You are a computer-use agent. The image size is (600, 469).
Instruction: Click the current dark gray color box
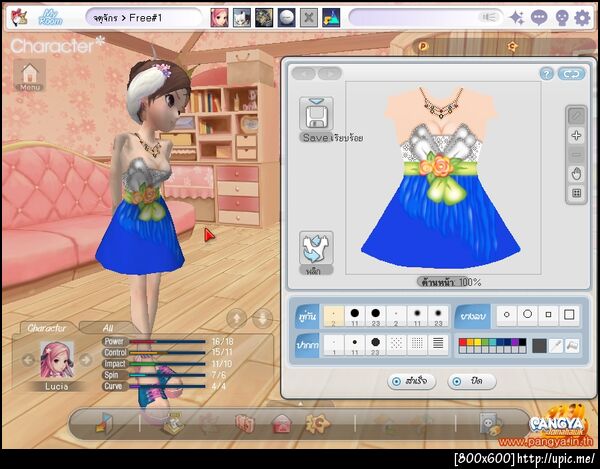point(539,346)
